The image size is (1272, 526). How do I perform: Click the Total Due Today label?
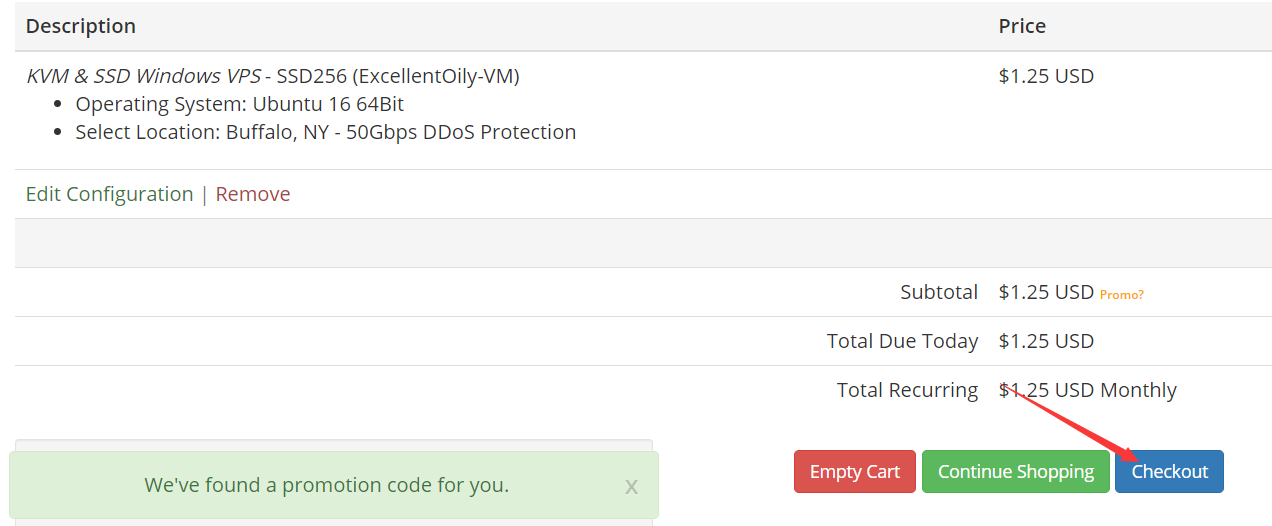pyautogui.click(x=902, y=341)
